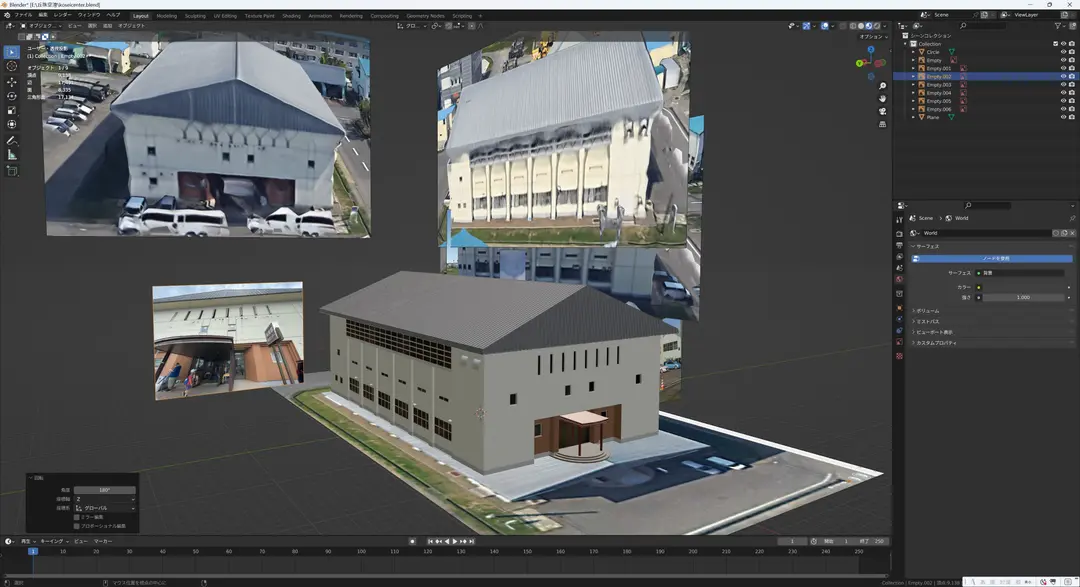
Task: Switch to the UV Editing workspace tab
Action: pyautogui.click(x=225, y=16)
